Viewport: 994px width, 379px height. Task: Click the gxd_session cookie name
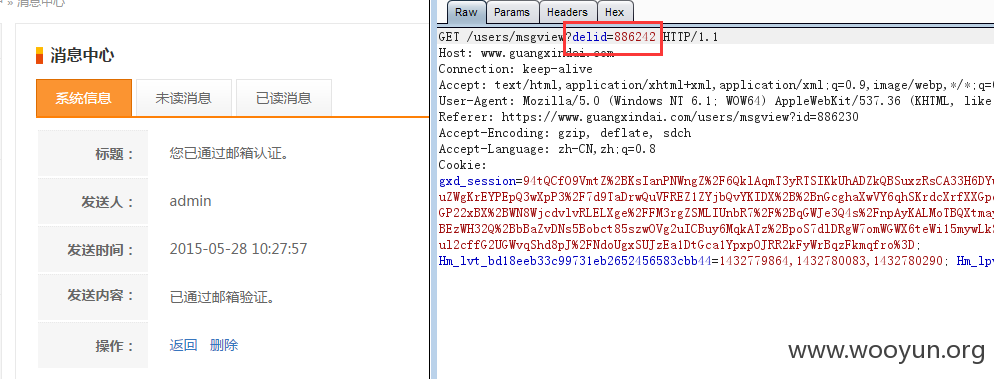pyautogui.click(x=477, y=181)
